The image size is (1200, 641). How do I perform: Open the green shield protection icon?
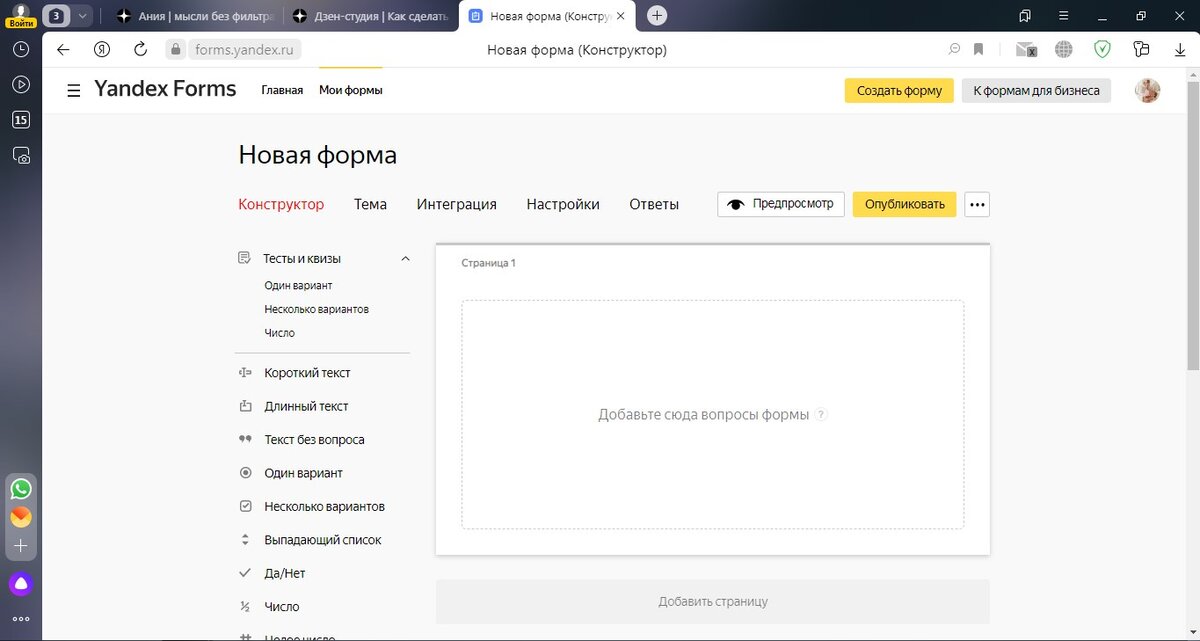point(1102,50)
